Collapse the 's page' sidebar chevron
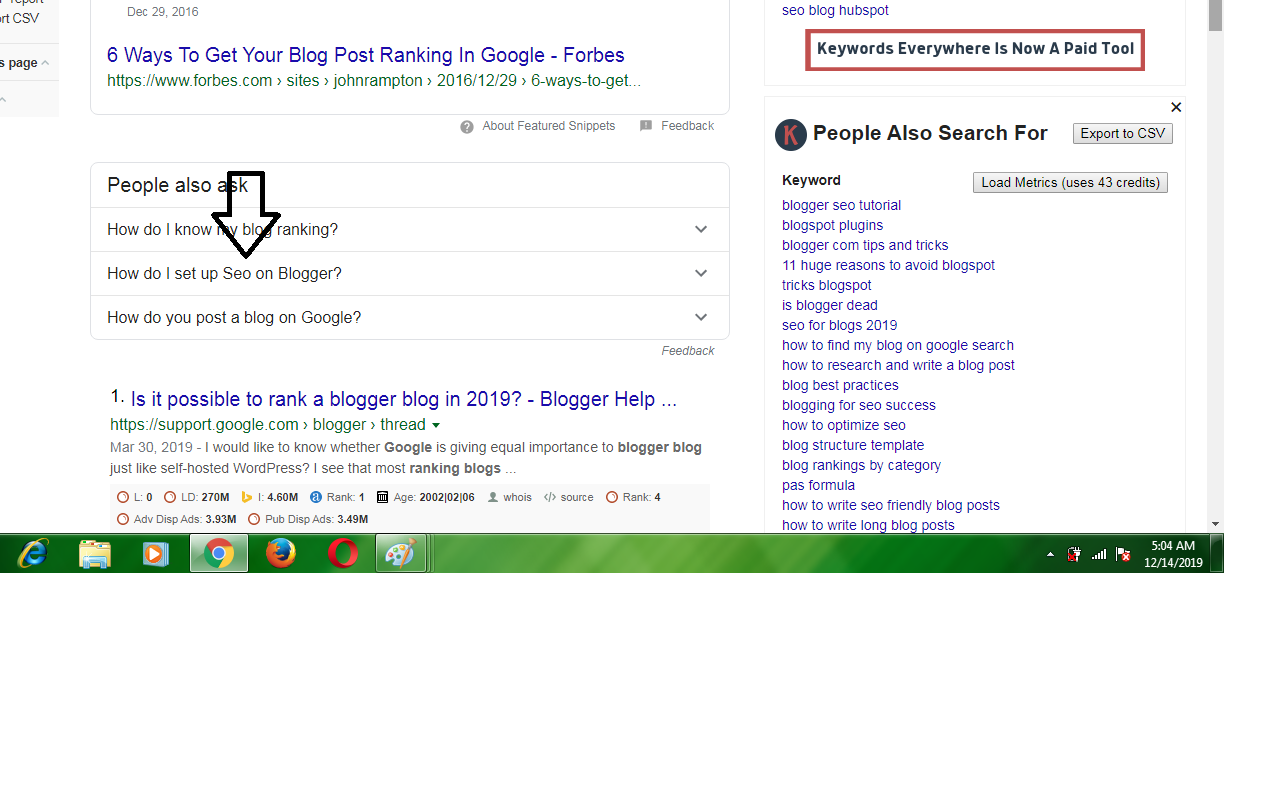This screenshot has width=1280, height=800. (x=45, y=63)
